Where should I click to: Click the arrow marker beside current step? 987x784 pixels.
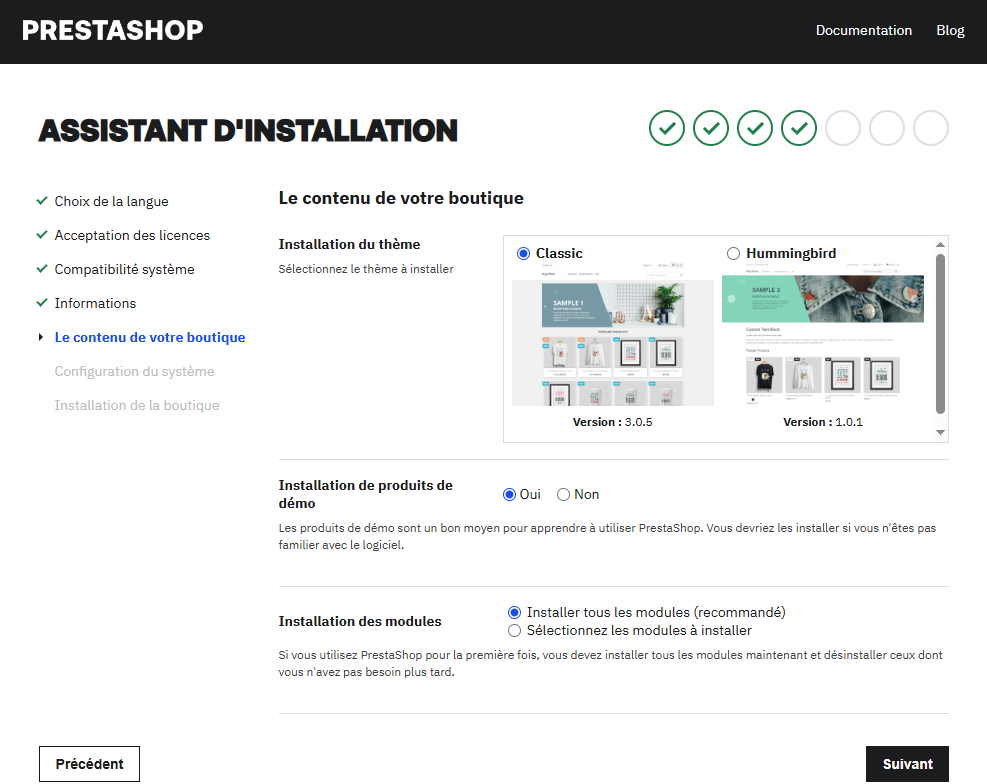click(x=41, y=338)
